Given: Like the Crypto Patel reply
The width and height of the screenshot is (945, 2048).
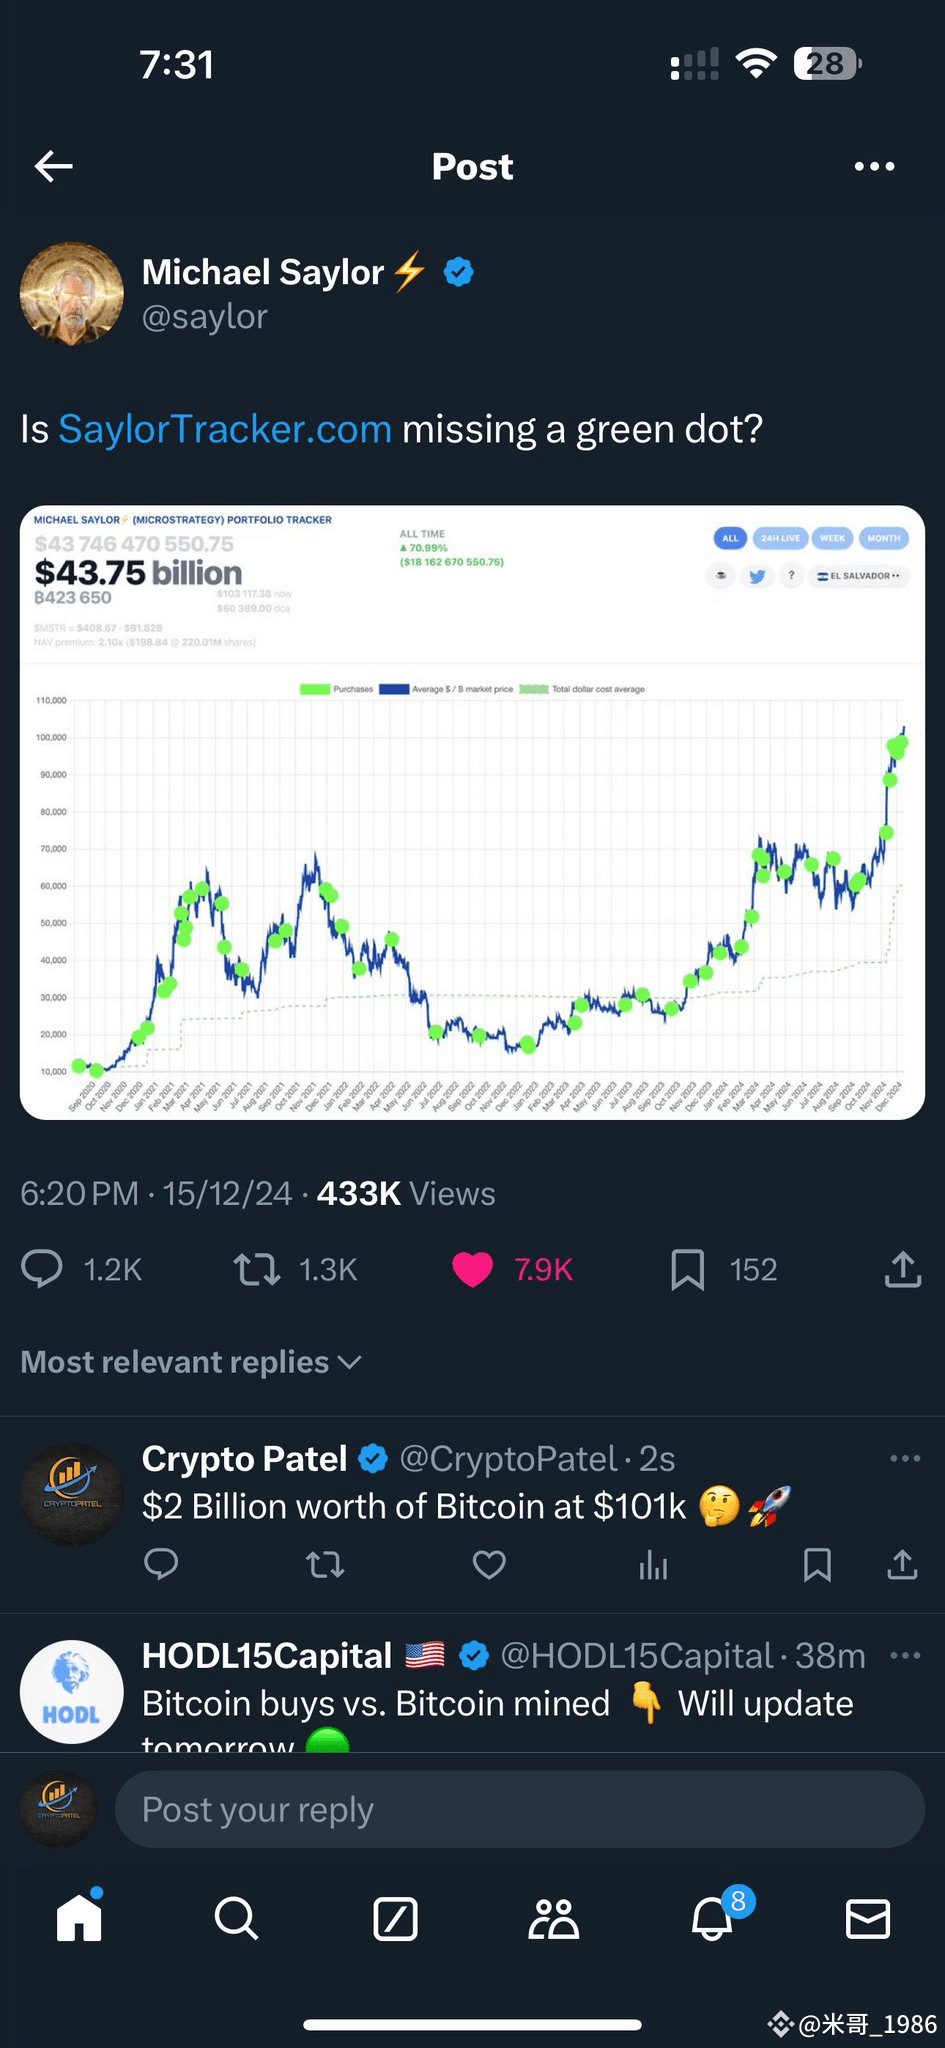Looking at the screenshot, I should point(489,1564).
